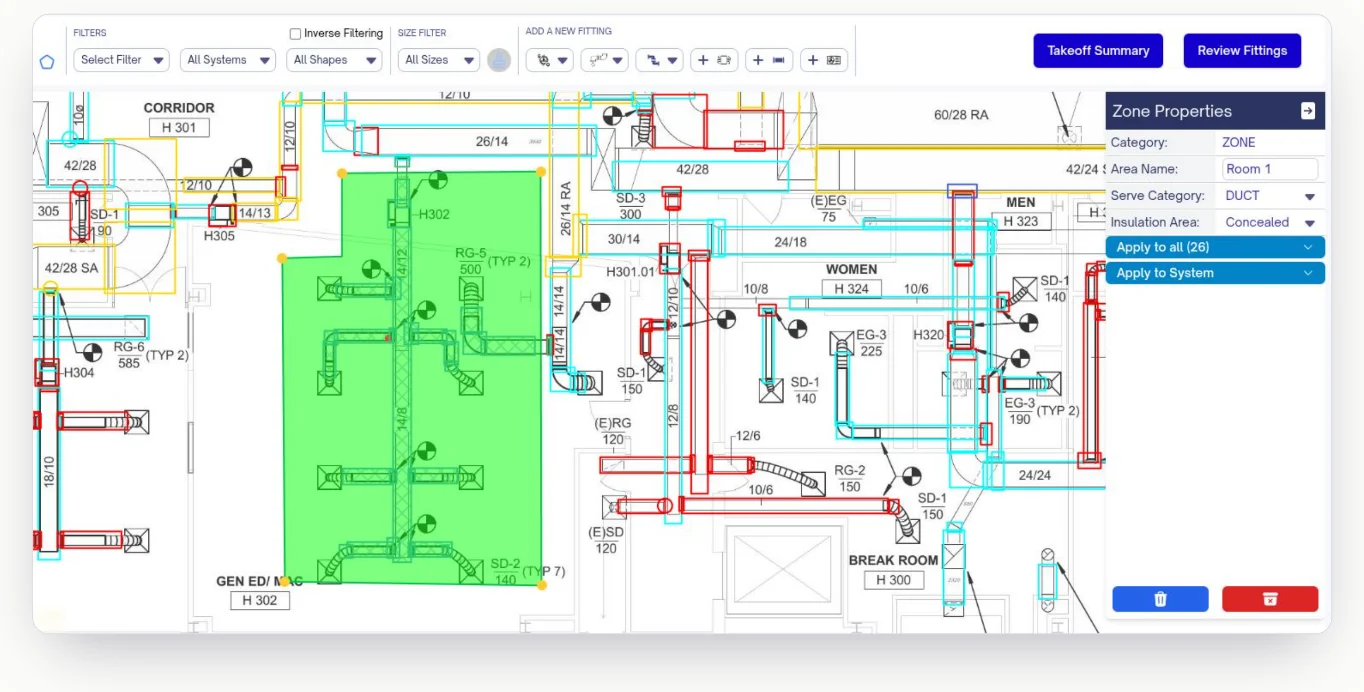Click the H 301 corridor room label
The width and height of the screenshot is (1364, 692).
179,128
